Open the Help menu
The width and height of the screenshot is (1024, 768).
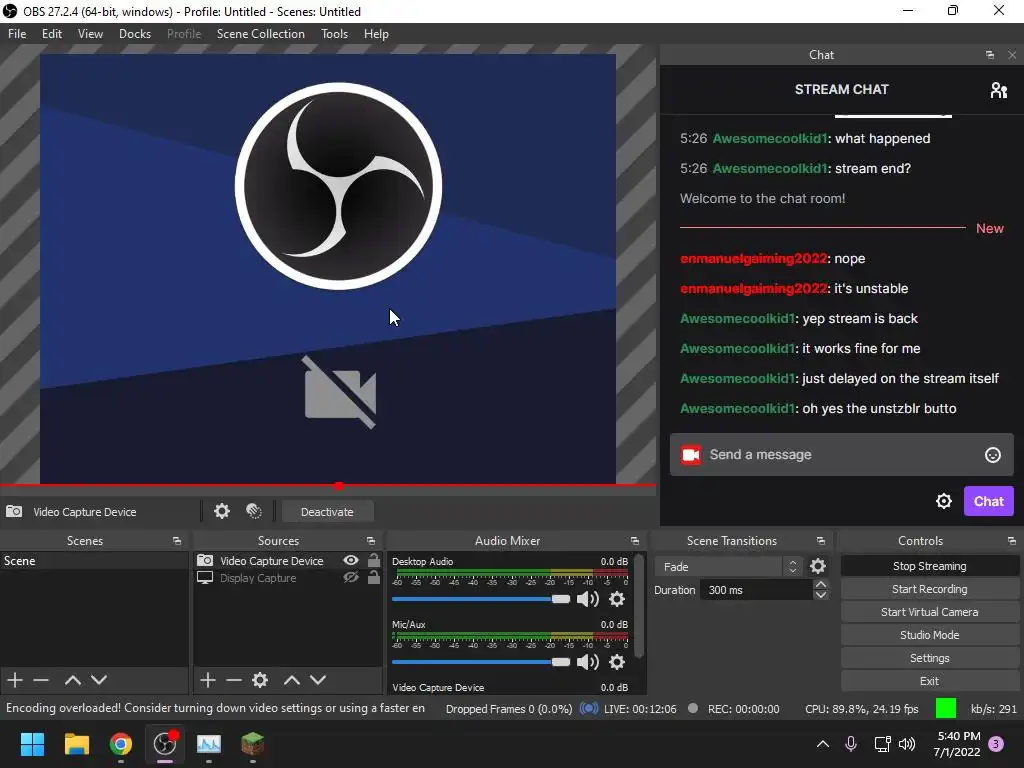[376, 34]
